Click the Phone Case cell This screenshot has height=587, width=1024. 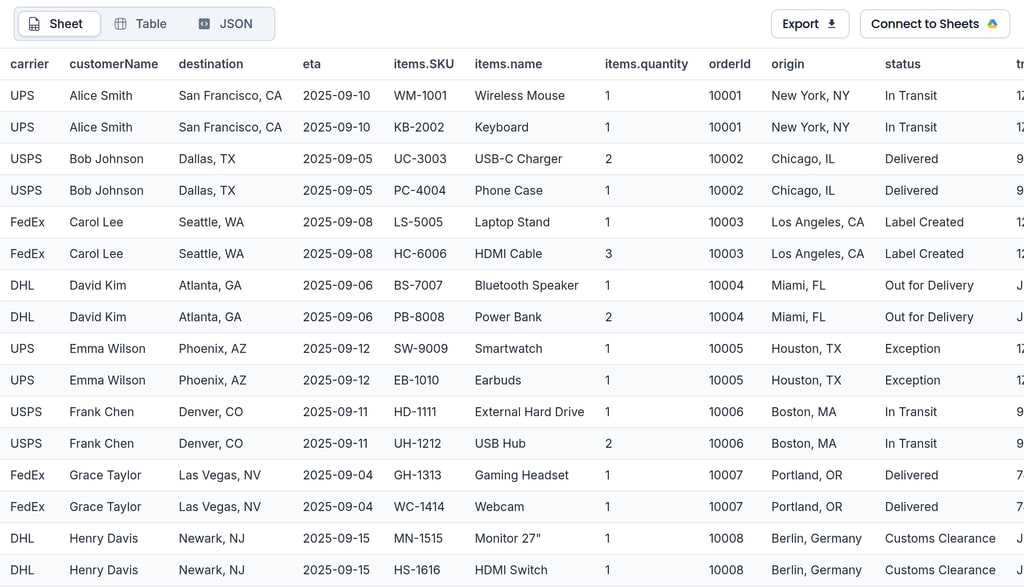pos(509,191)
